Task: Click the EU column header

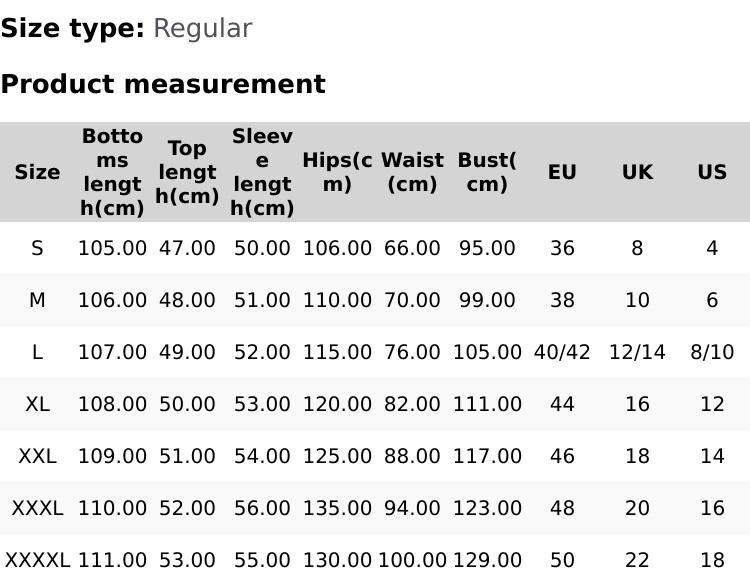Action: pos(562,172)
